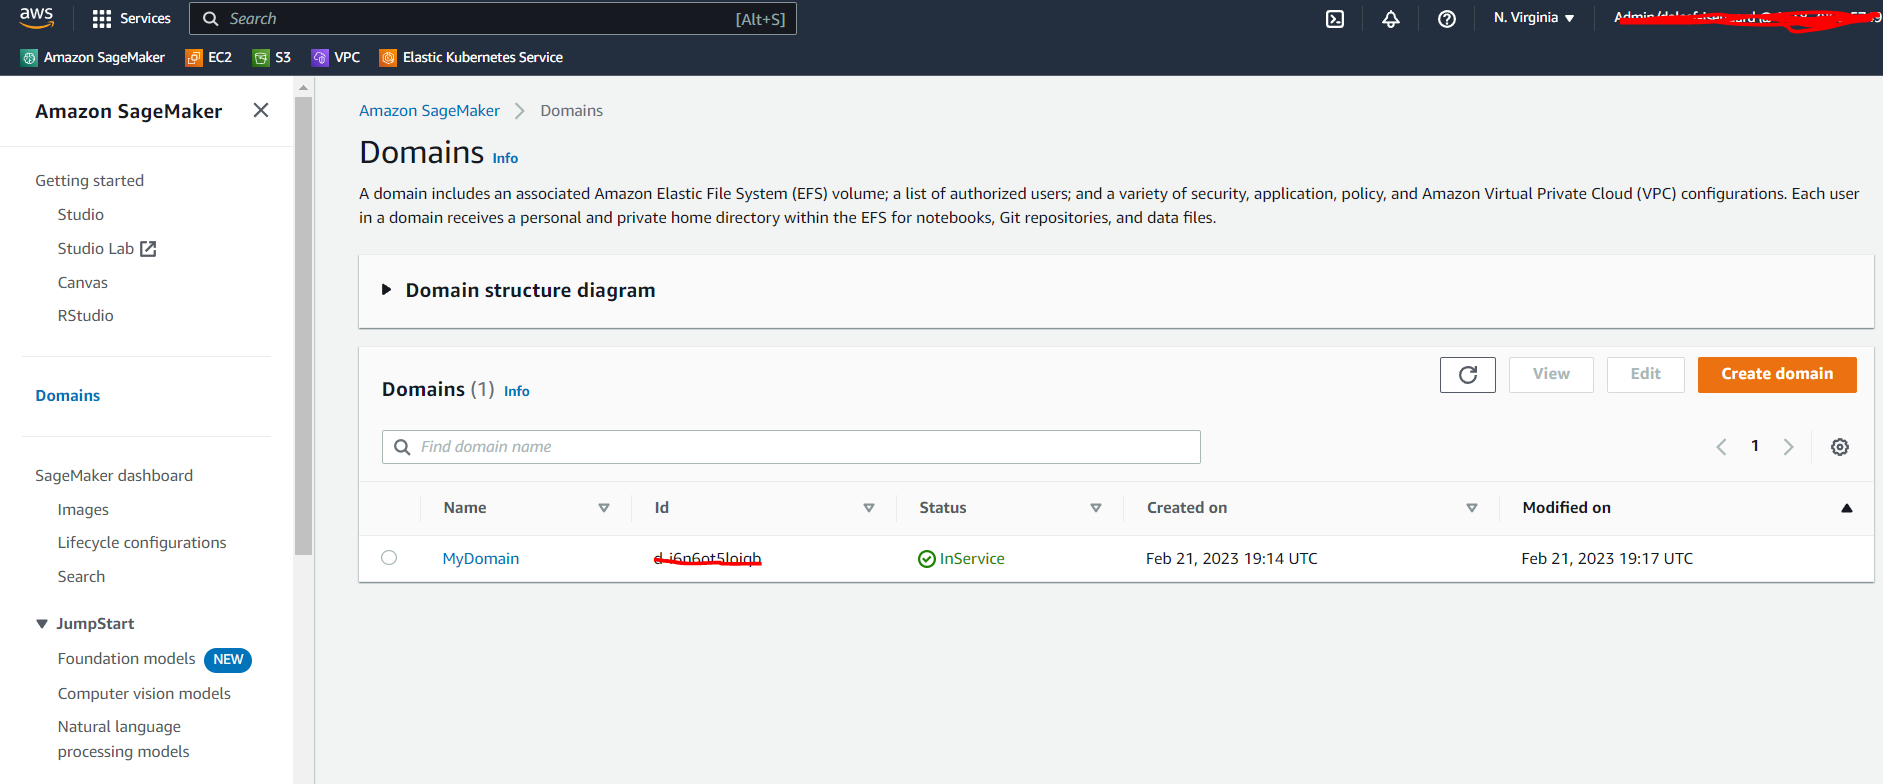
Task: Open table preferences gear icon
Action: (x=1840, y=447)
